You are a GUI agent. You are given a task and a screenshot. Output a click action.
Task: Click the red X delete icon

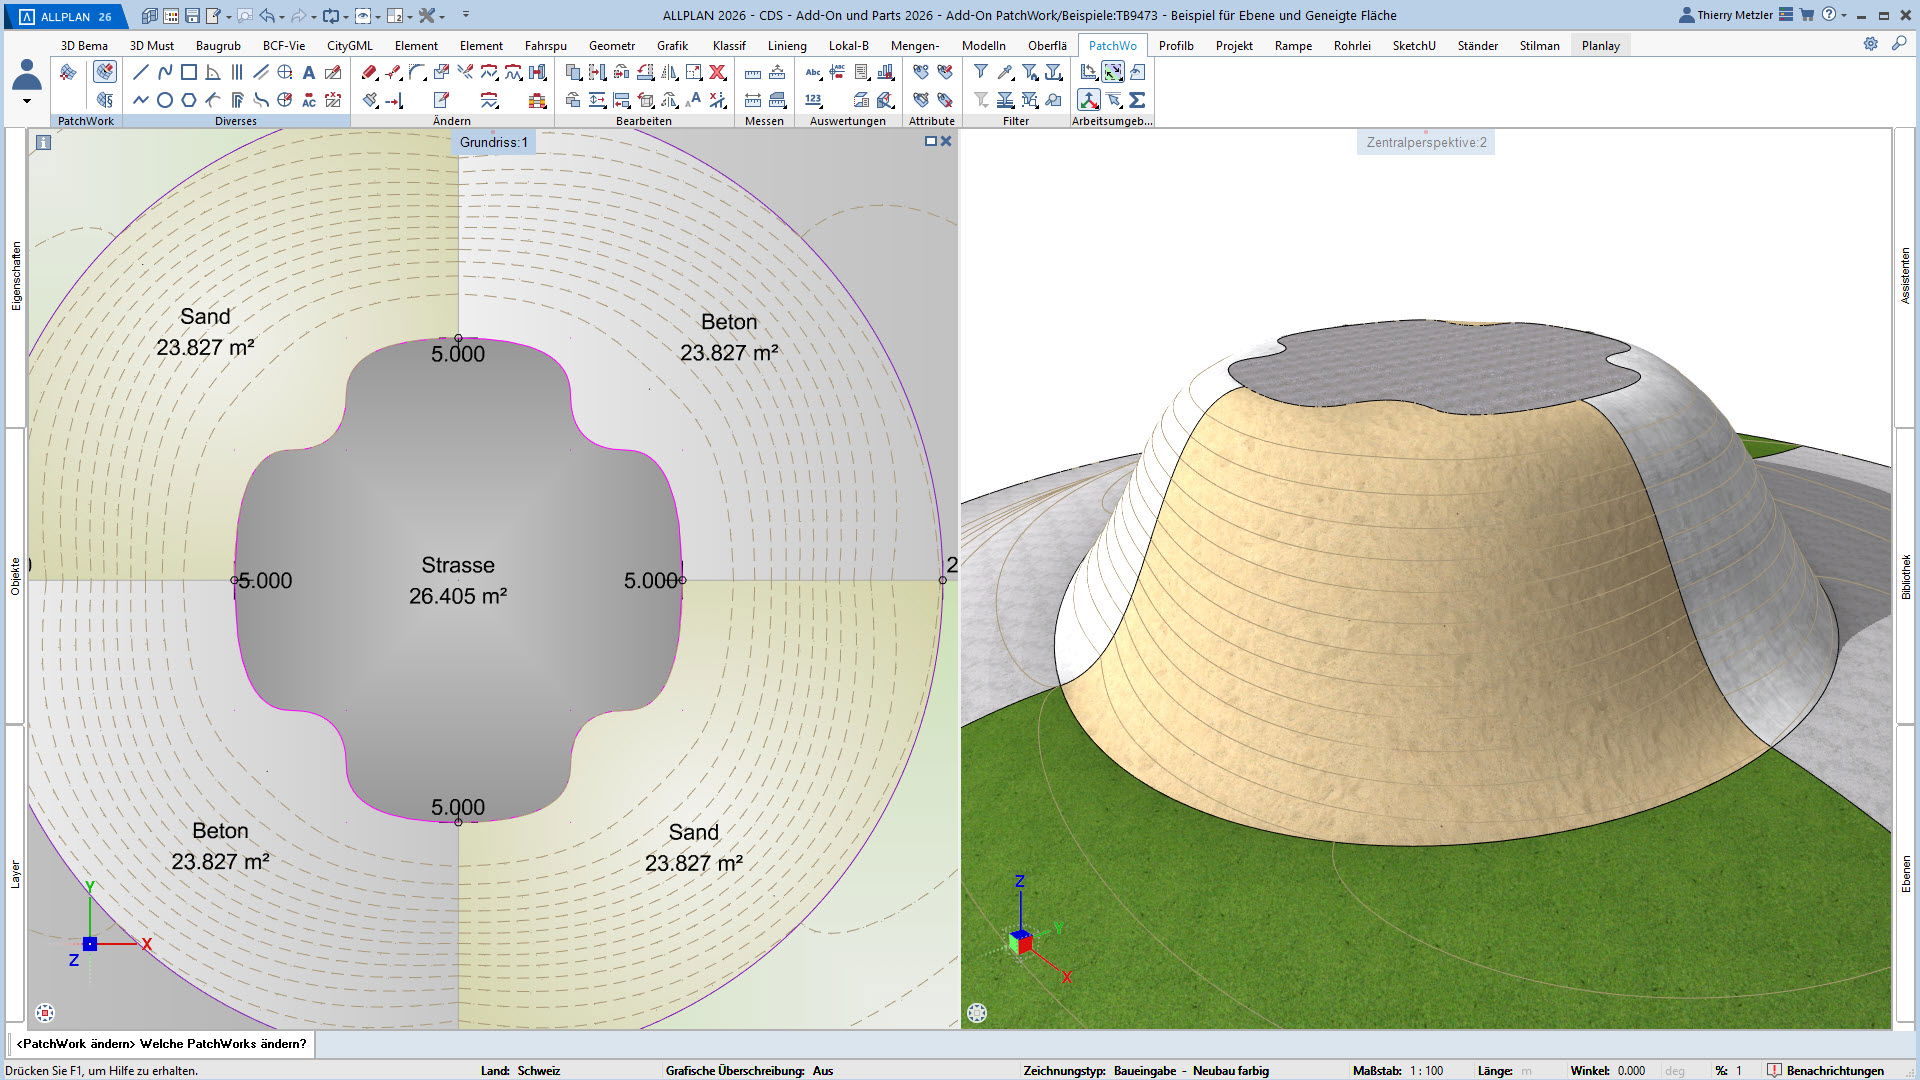(717, 72)
